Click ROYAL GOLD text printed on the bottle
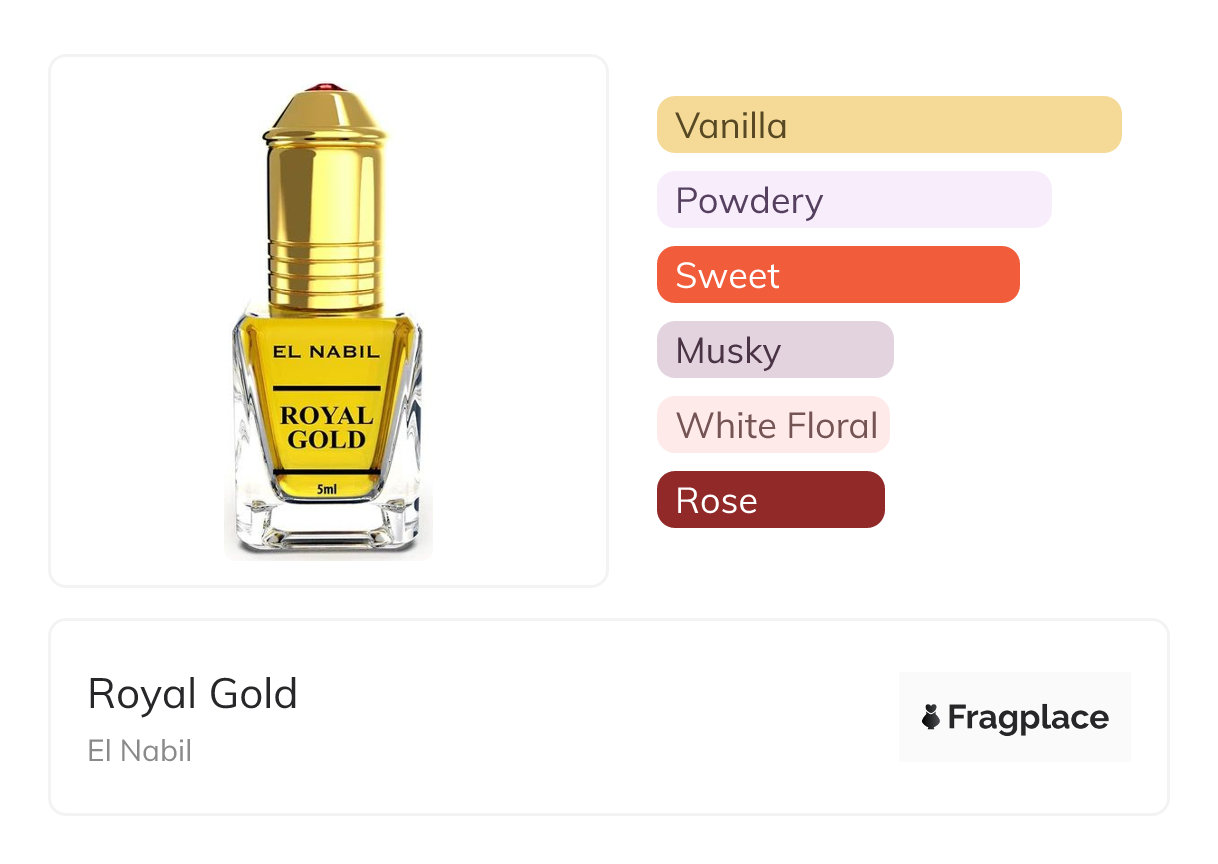 pyautogui.click(x=326, y=427)
